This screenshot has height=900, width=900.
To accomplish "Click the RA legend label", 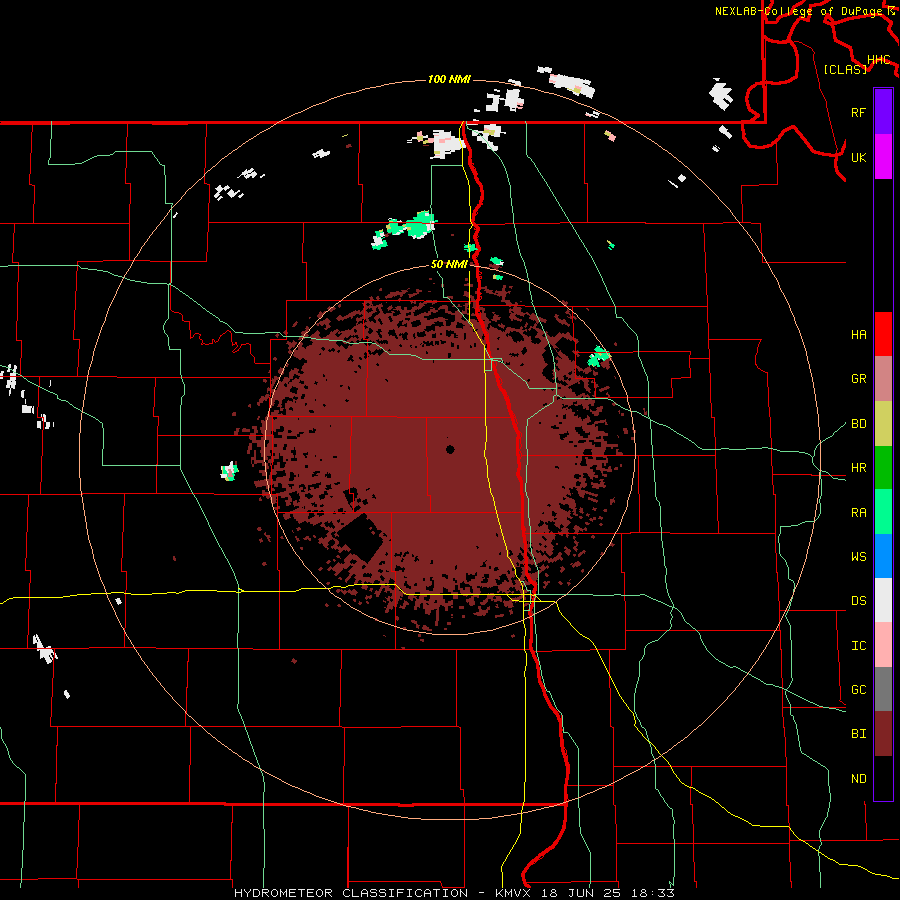I will tap(858, 513).
